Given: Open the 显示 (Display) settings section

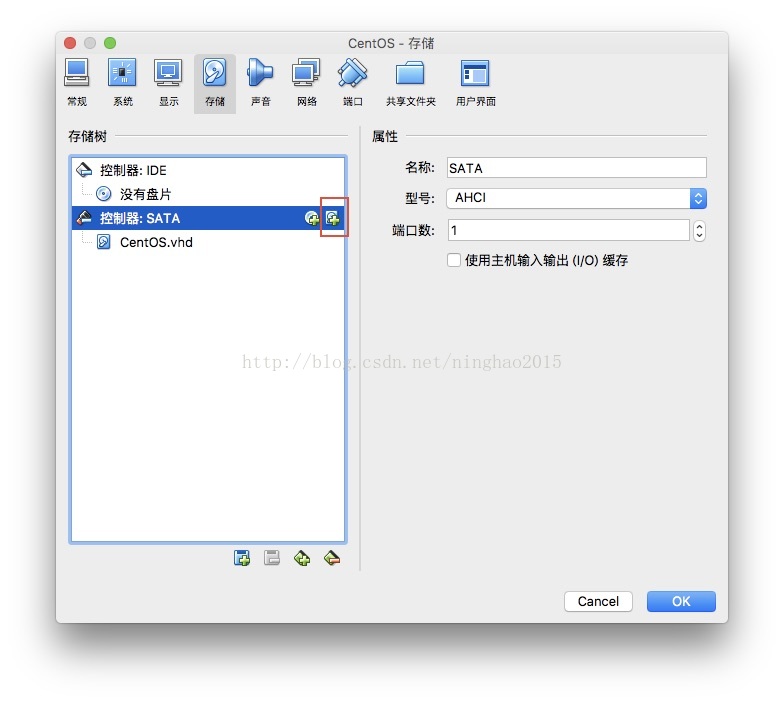Looking at the screenshot, I should coord(168,83).
